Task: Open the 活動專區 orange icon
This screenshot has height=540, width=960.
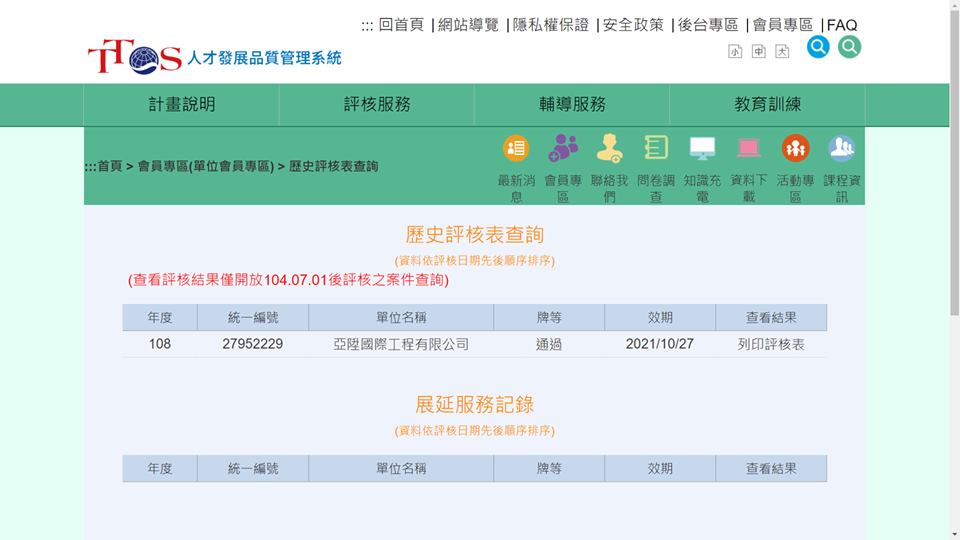Action: point(795,149)
